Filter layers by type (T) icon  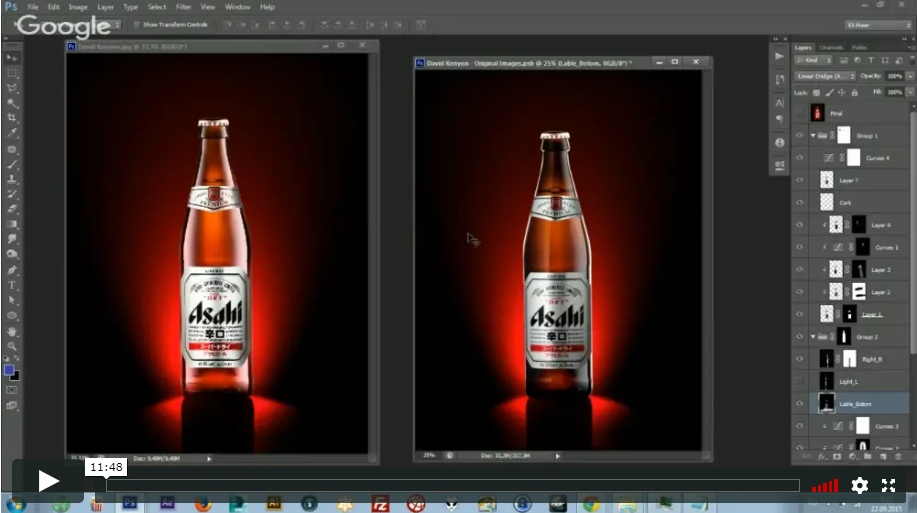pyautogui.click(x=871, y=60)
